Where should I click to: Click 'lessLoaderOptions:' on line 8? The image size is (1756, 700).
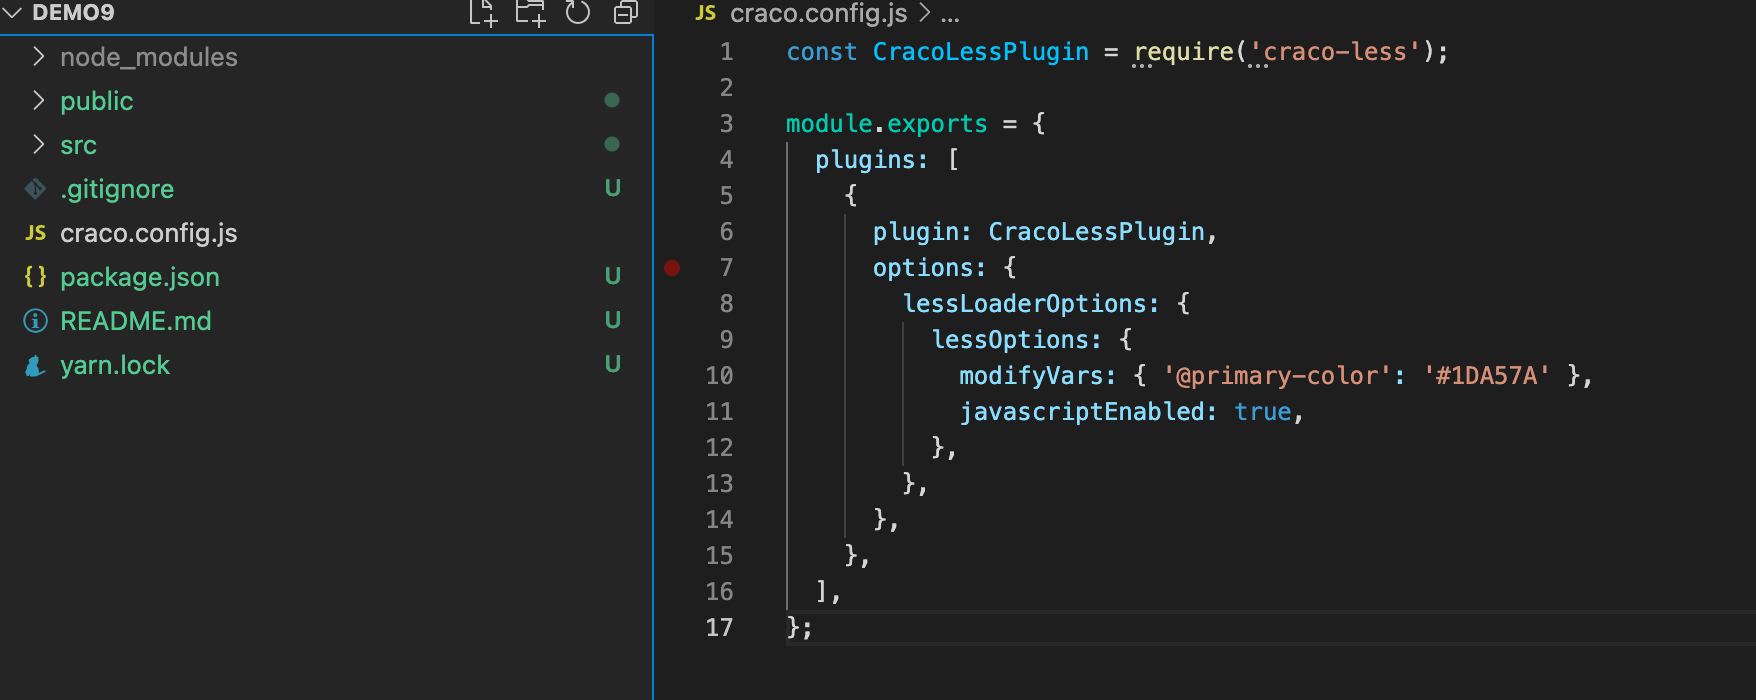[x=1031, y=304]
